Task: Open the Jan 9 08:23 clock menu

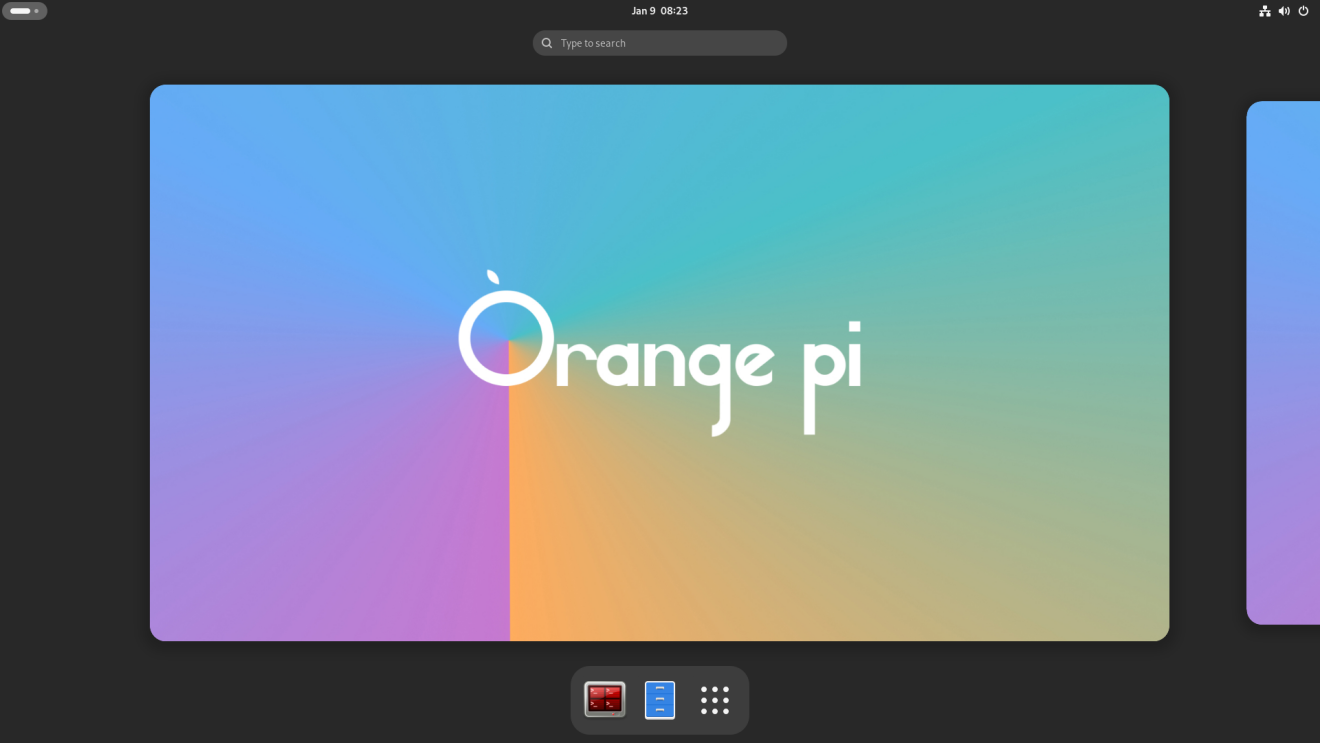Action: 660,11
